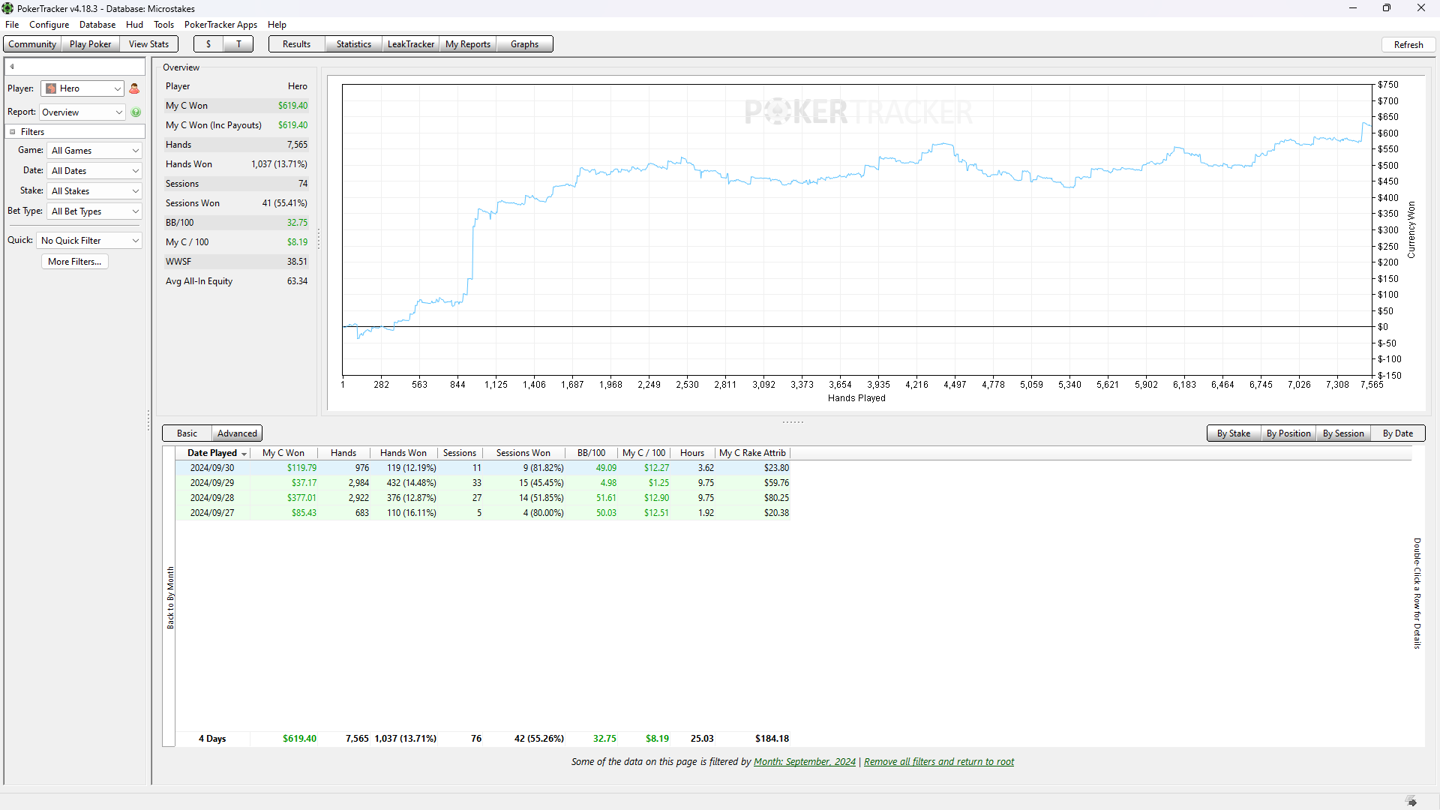Image resolution: width=1440 pixels, height=810 pixels.
Task: Click the status bar import icon
Action: [1411, 801]
